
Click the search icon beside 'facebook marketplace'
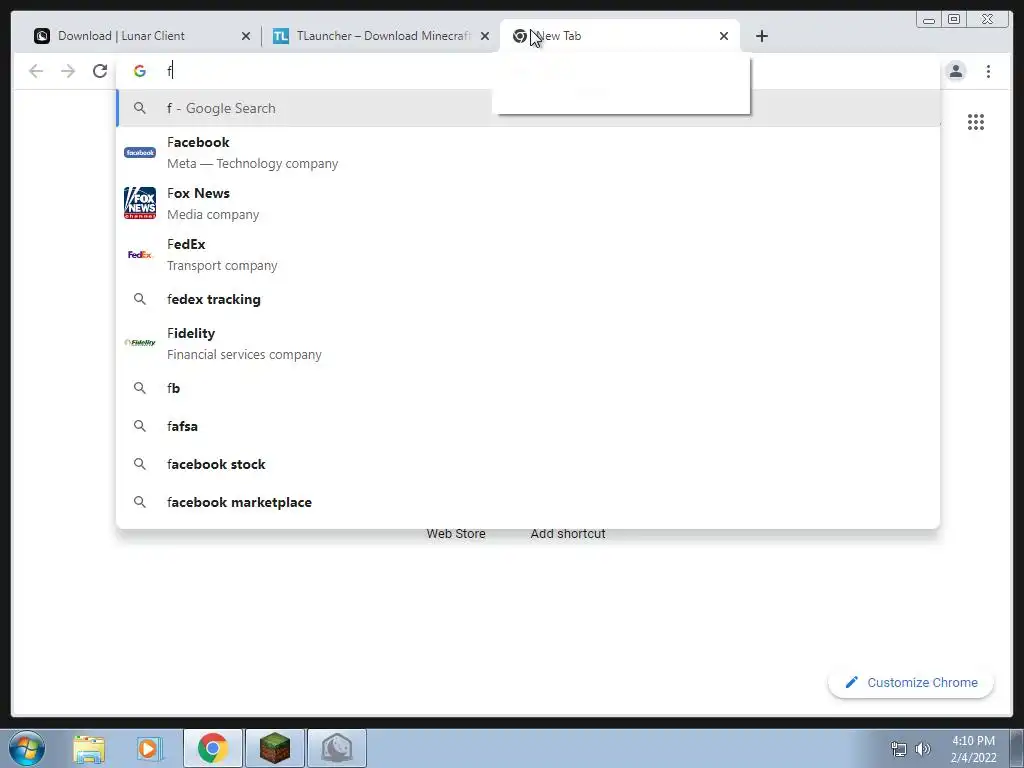point(140,502)
